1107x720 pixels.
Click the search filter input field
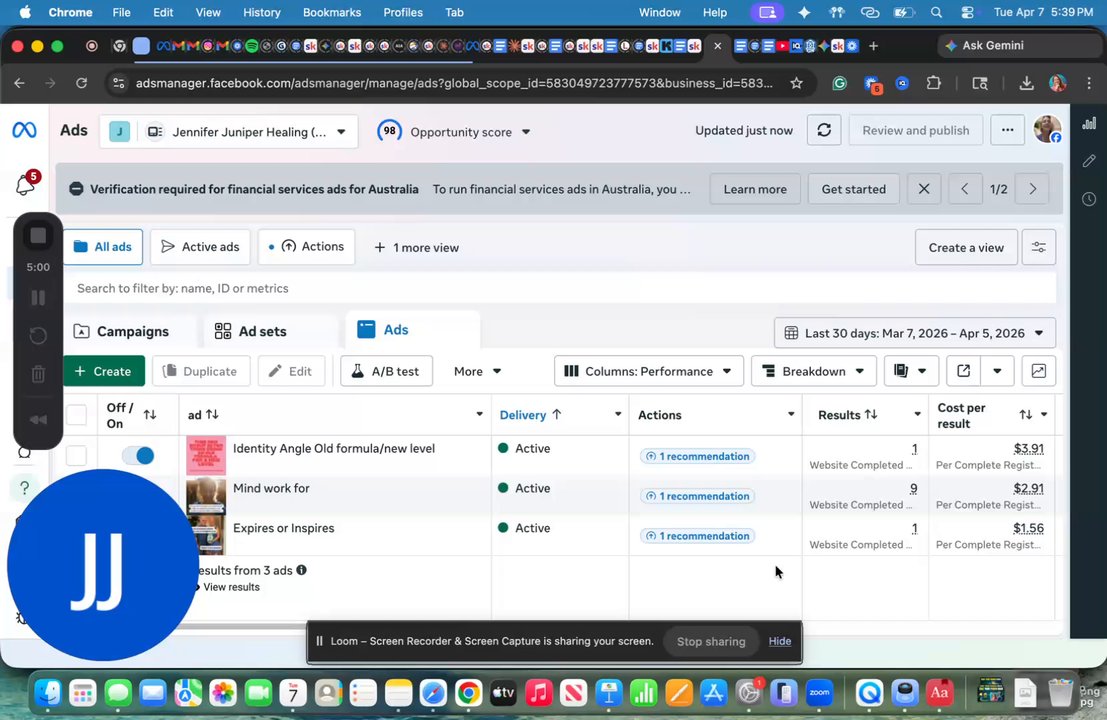[560, 288]
